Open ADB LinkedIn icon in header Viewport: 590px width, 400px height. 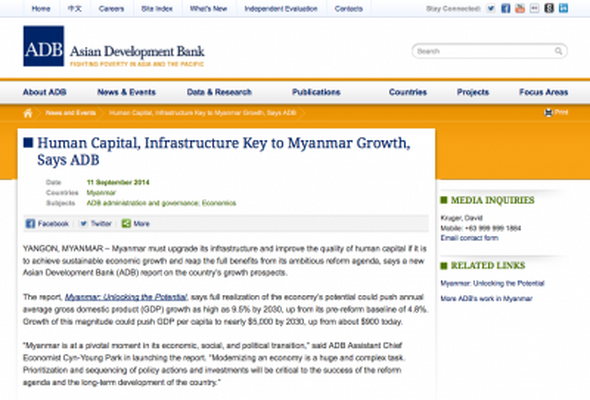tap(563, 8)
